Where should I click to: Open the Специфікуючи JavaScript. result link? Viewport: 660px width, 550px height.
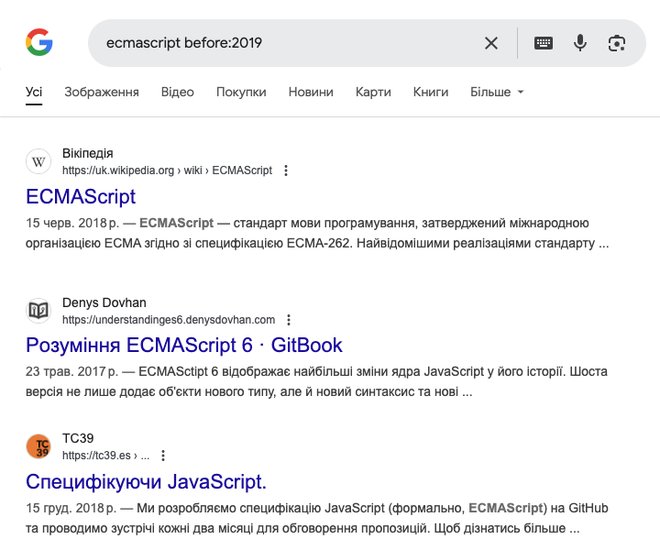coord(146,481)
